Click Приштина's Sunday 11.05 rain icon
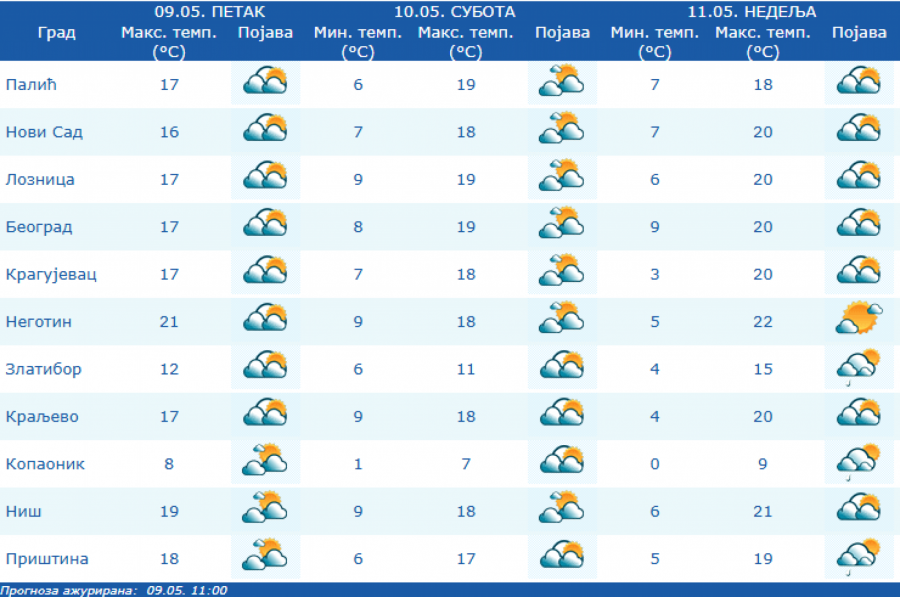The width and height of the screenshot is (900, 597). (859, 558)
